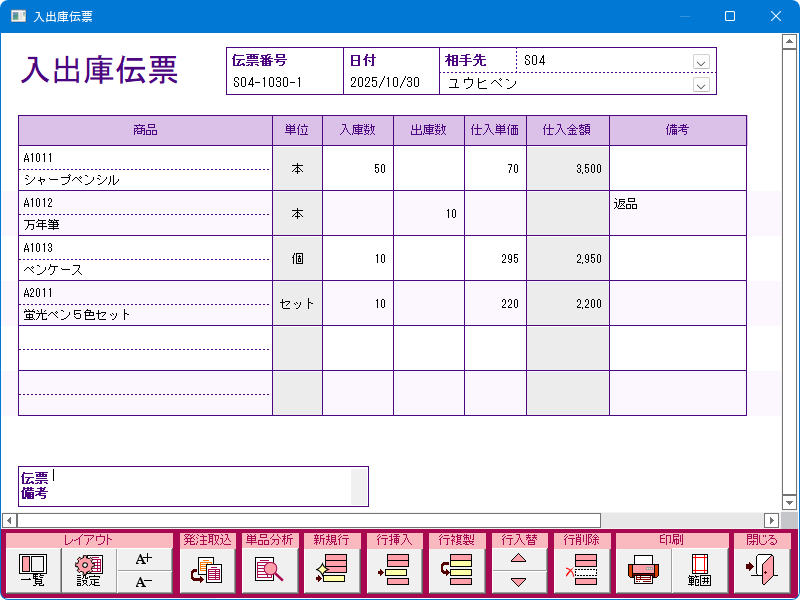Open the ユウヒペン partner name dropdown

tap(701, 85)
